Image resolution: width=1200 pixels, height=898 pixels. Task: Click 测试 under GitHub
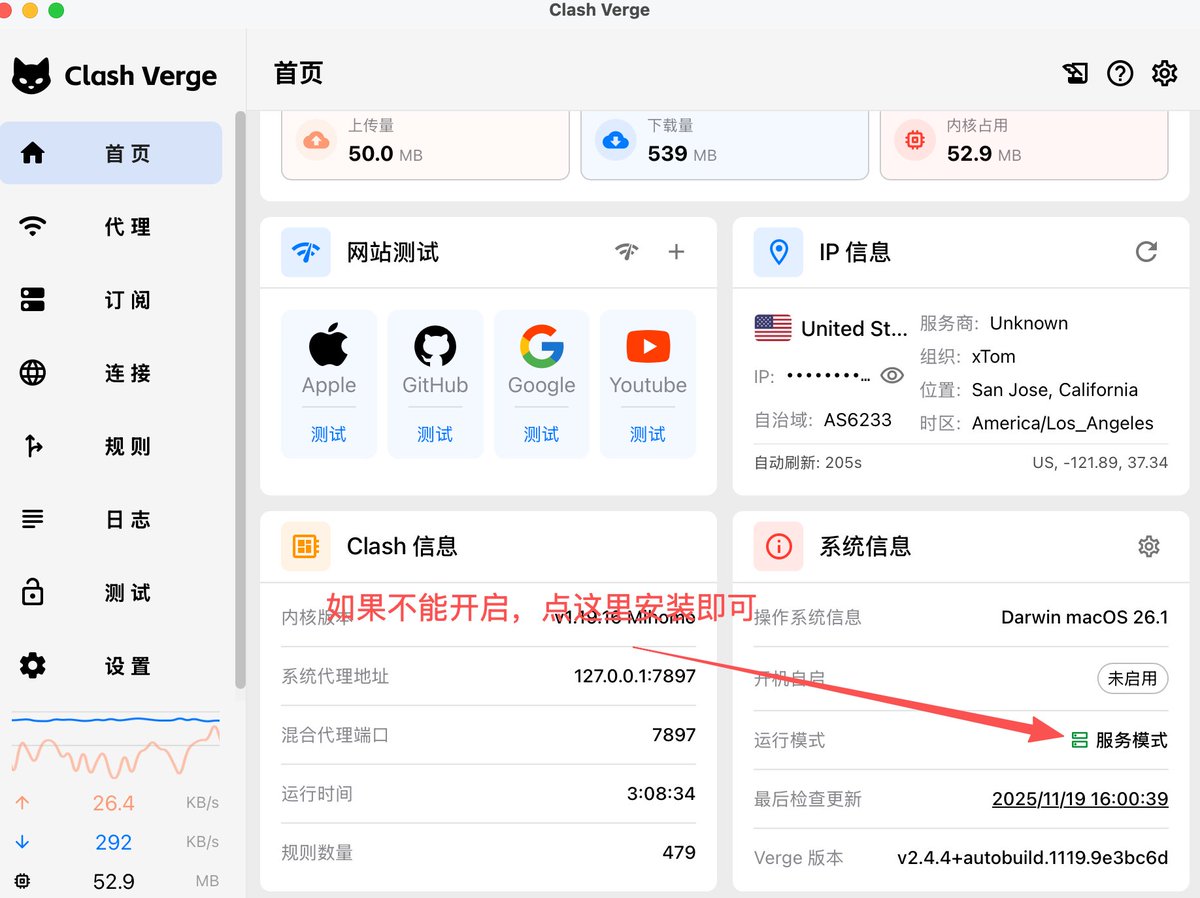[435, 434]
